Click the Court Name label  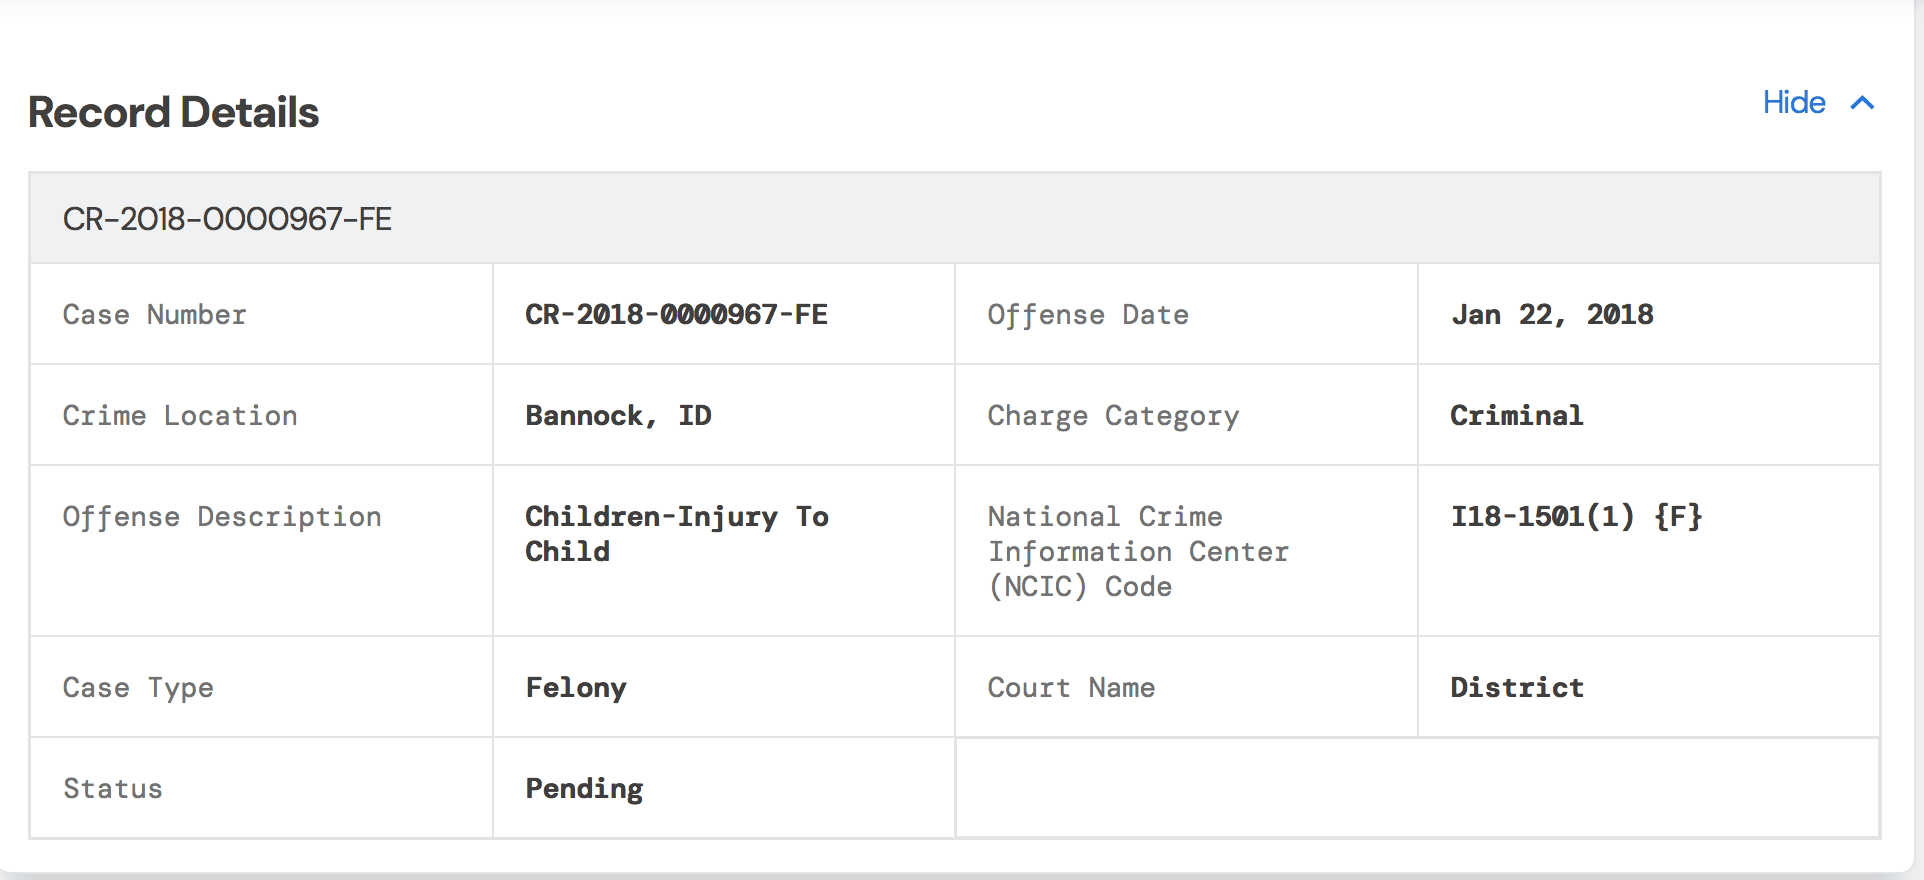click(x=1071, y=688)
